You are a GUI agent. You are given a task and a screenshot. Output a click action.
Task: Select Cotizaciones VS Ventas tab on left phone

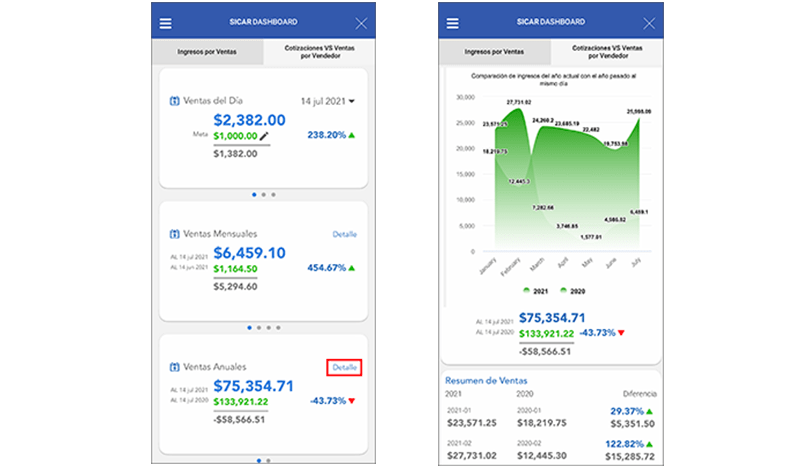coord(319,52)
